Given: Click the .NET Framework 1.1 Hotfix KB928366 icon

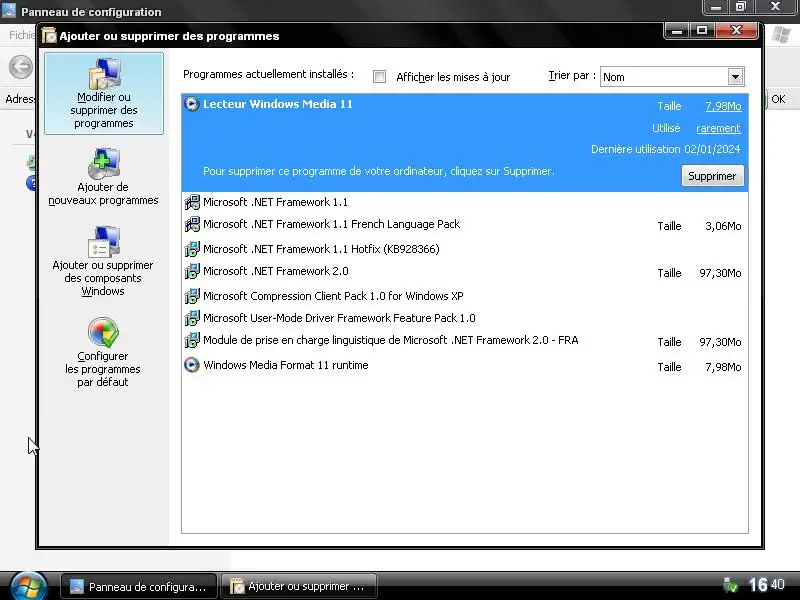Looking at the screenshot, I should pyautogui.click(x=192, y=249).
